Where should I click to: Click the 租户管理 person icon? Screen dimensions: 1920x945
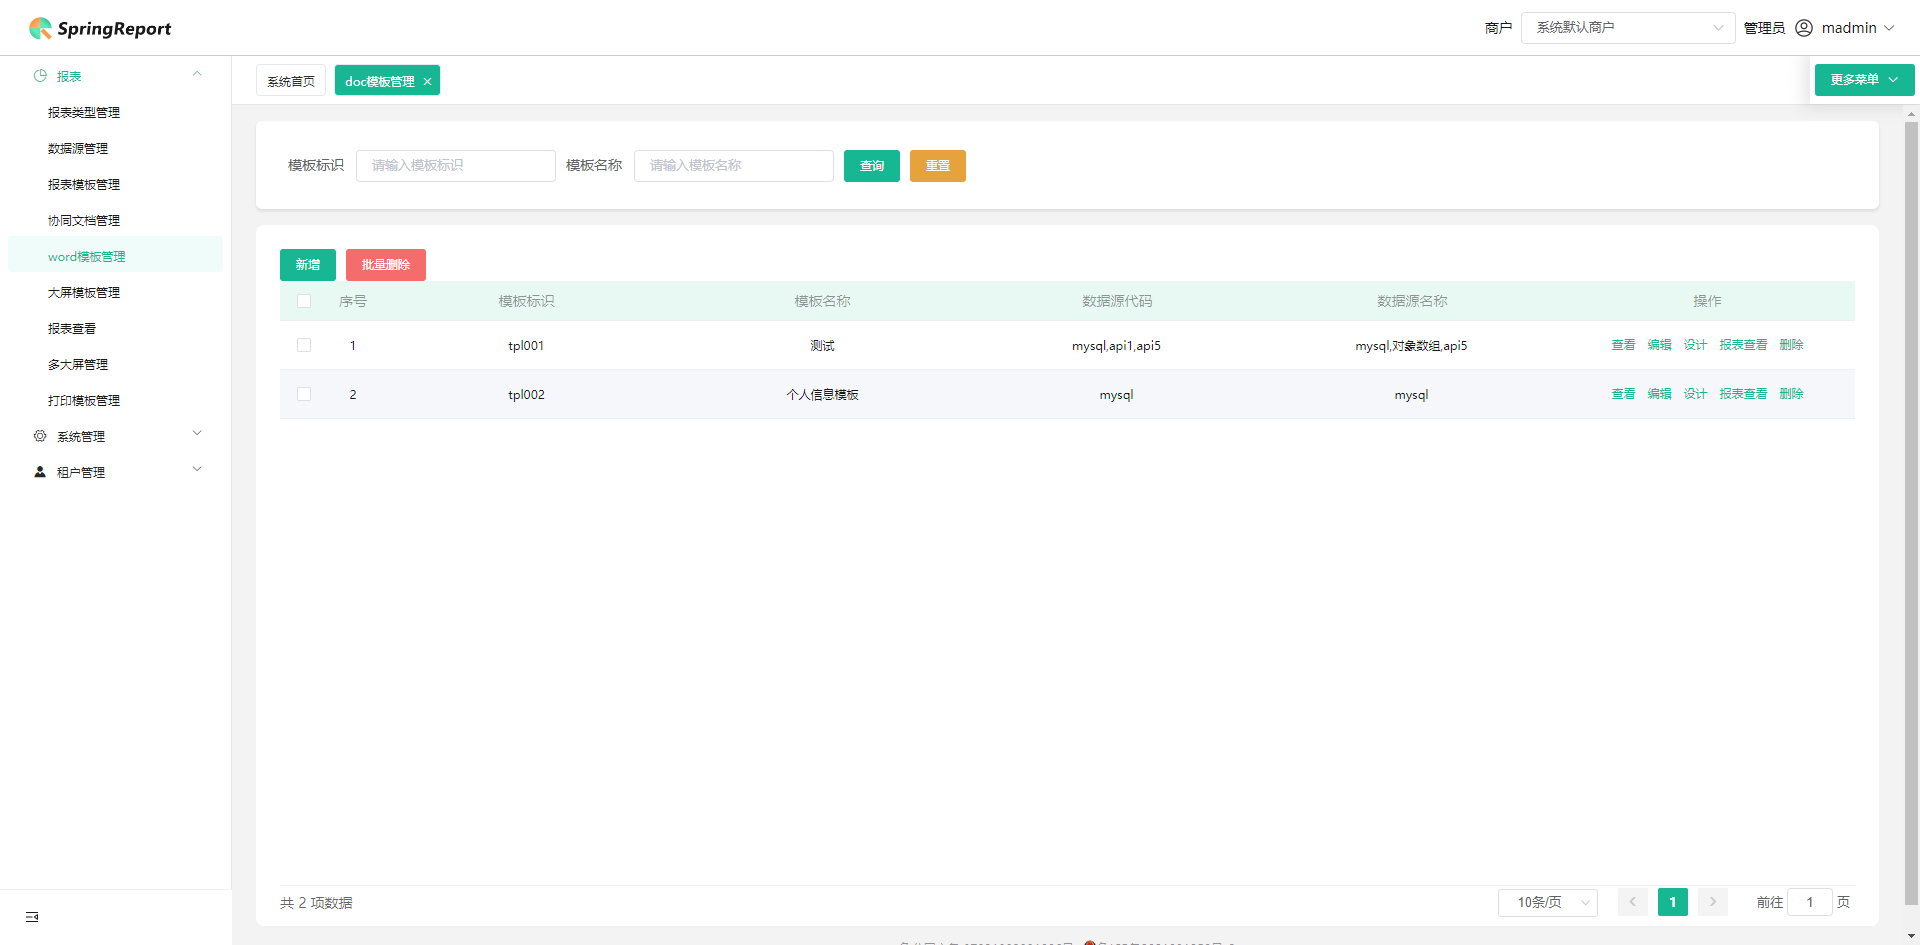click(x=40, y=472)
